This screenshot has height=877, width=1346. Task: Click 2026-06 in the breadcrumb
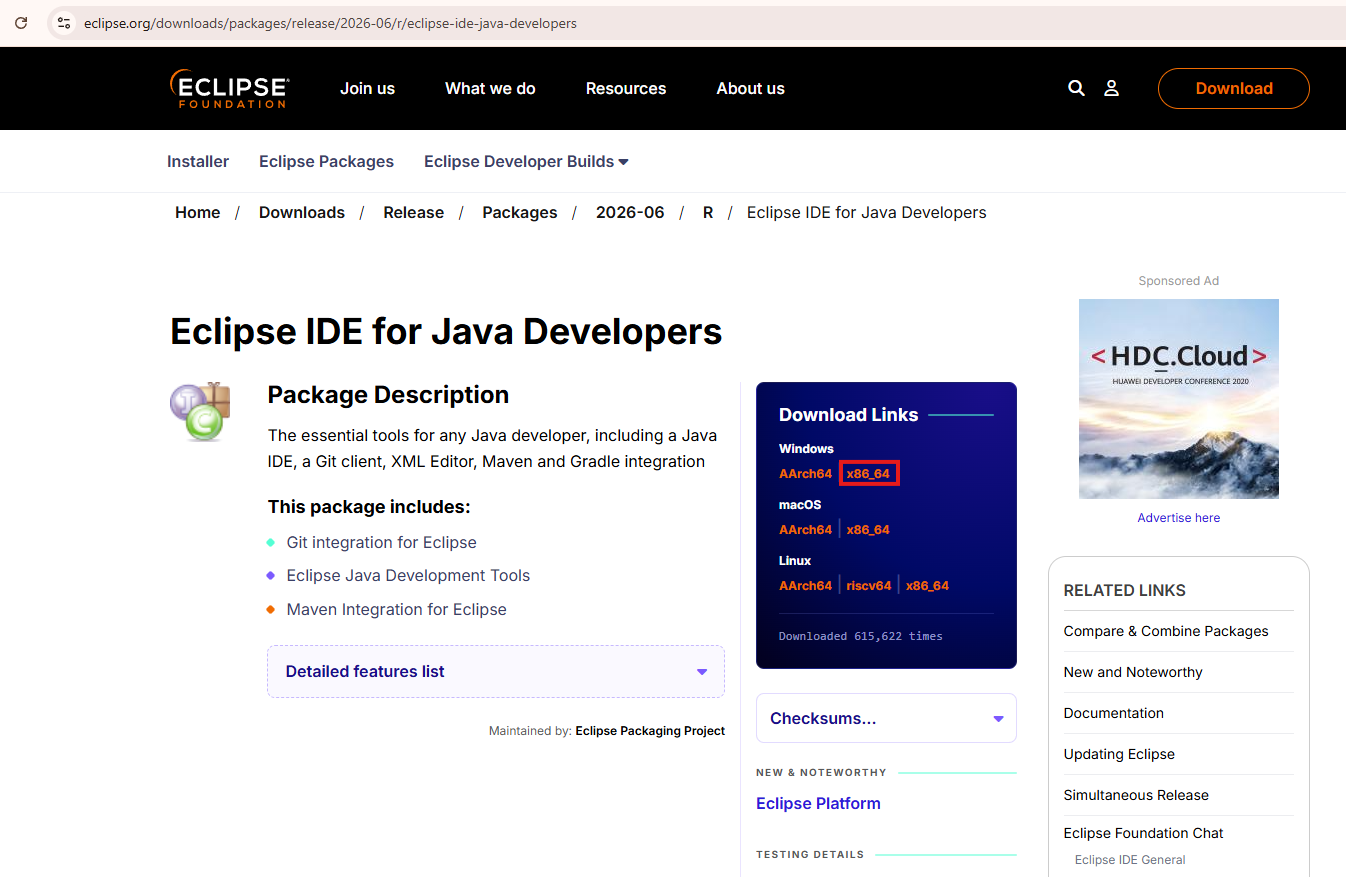[630, 212]
